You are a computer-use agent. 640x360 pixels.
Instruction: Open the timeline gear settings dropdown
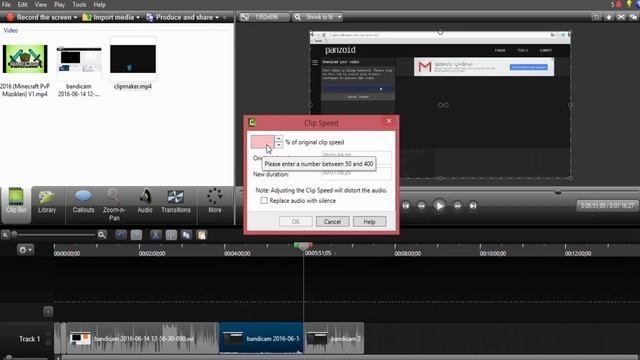pyautogui.click(x=25, y=249)
